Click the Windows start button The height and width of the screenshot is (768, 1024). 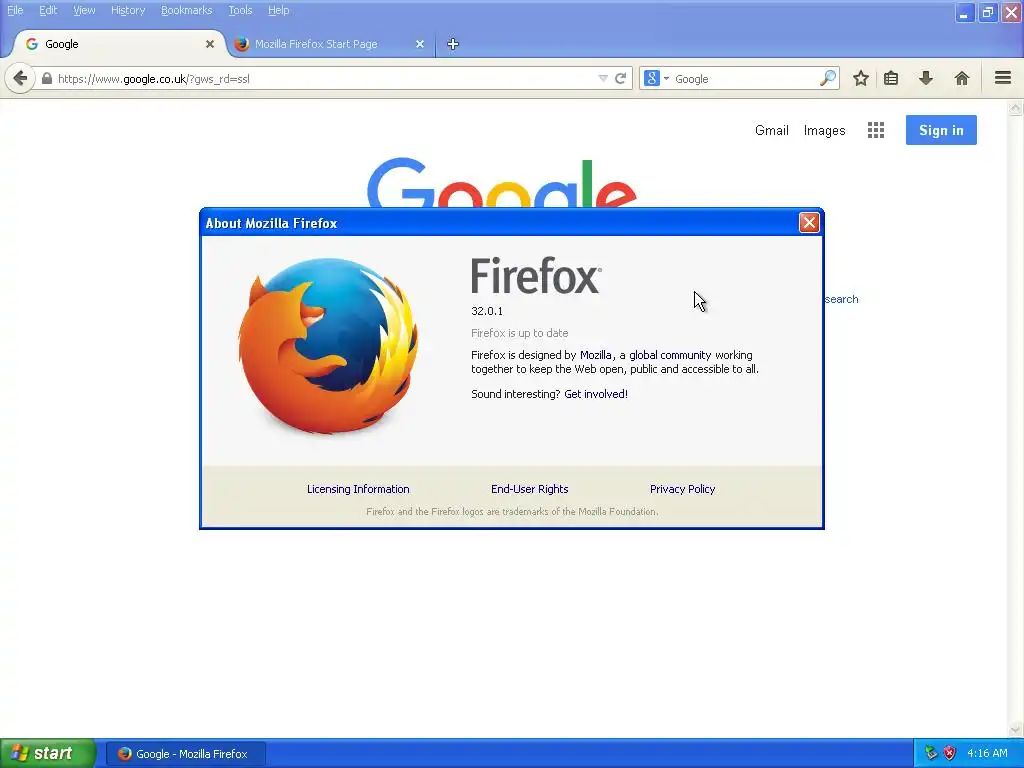(x=48, y=753)
